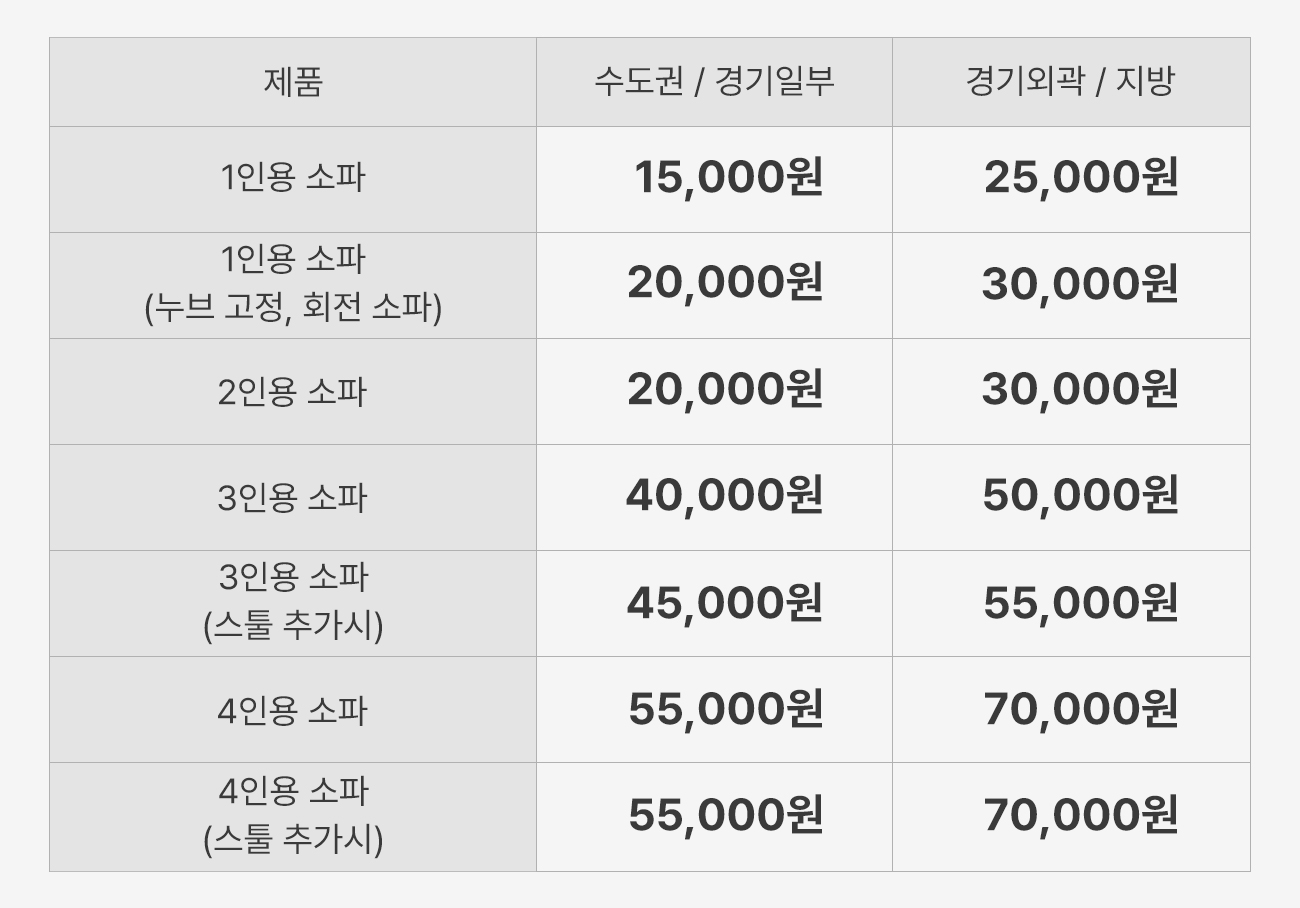Click the 3인용 소파 cell without 스툴
Screen dimensions: 1300x908
(293, 497)
